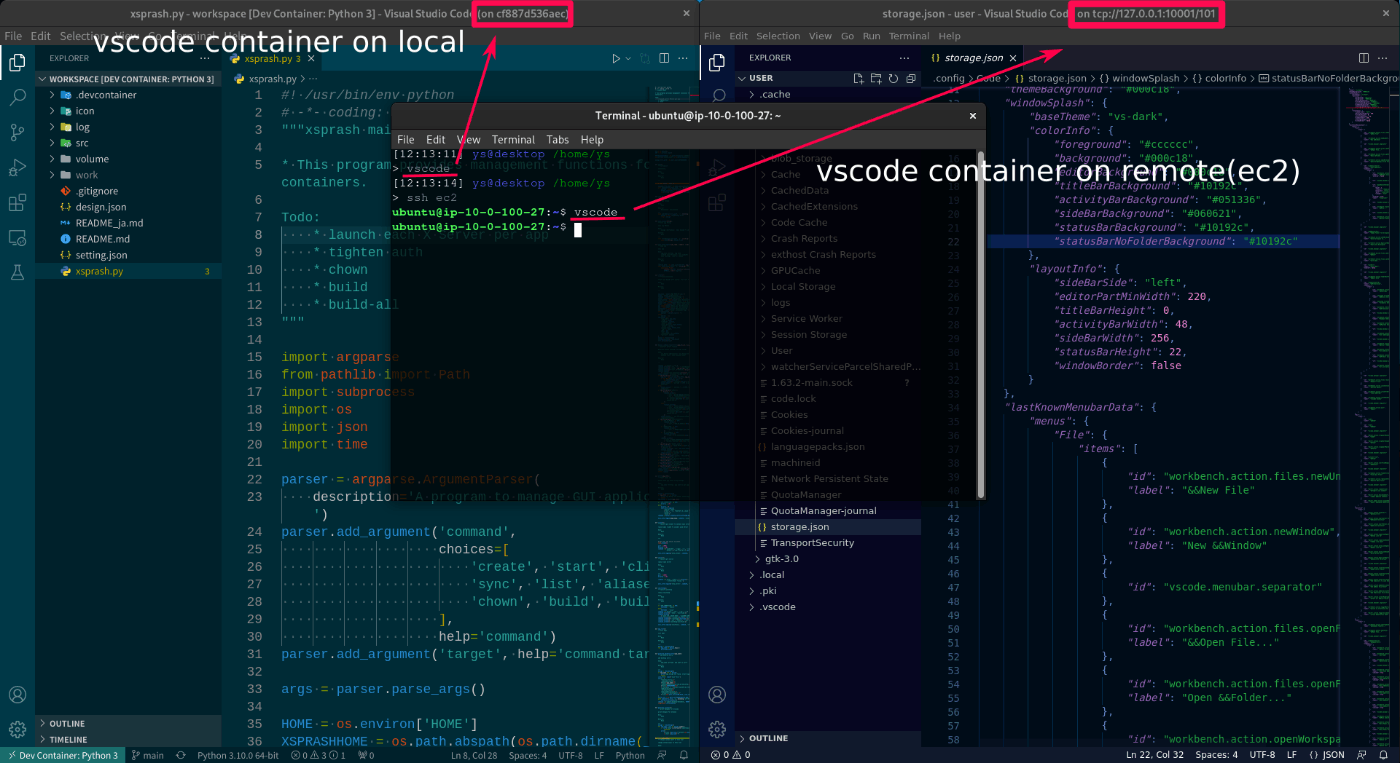Open Search view in left VS Code window

pyautogui.click(x=17, y=98)
